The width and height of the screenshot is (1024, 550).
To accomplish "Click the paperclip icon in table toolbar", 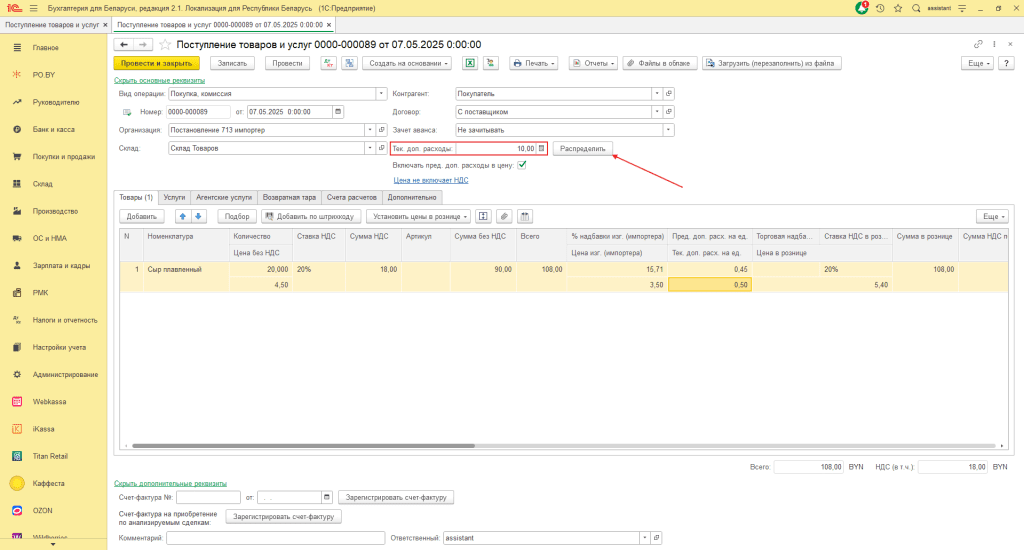I will coord(504,216).
